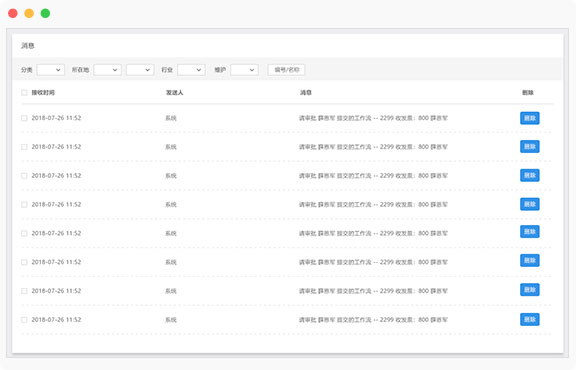Delete the first message with blue 删除 button

530,118
